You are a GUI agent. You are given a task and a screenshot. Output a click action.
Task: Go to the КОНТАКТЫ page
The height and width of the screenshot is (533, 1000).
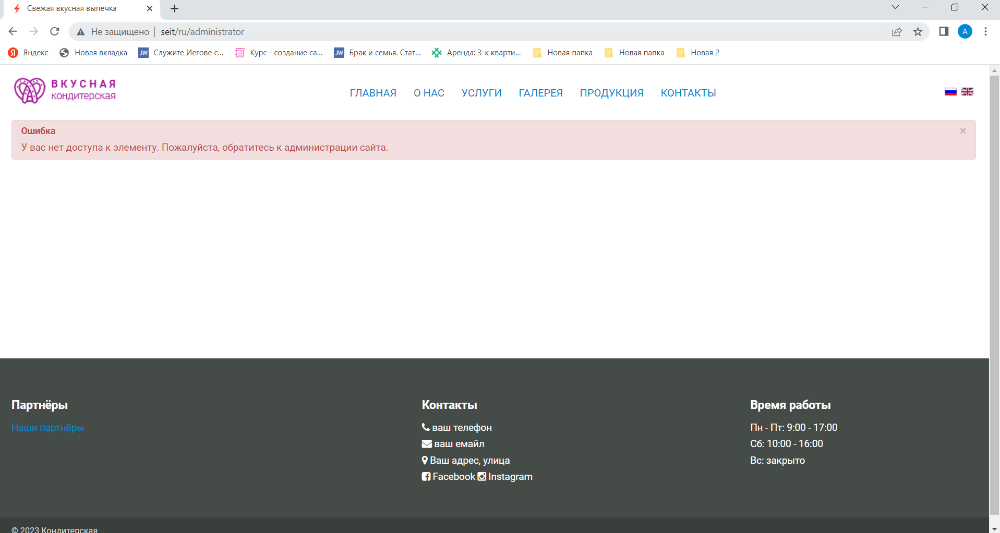coord(688,93)
